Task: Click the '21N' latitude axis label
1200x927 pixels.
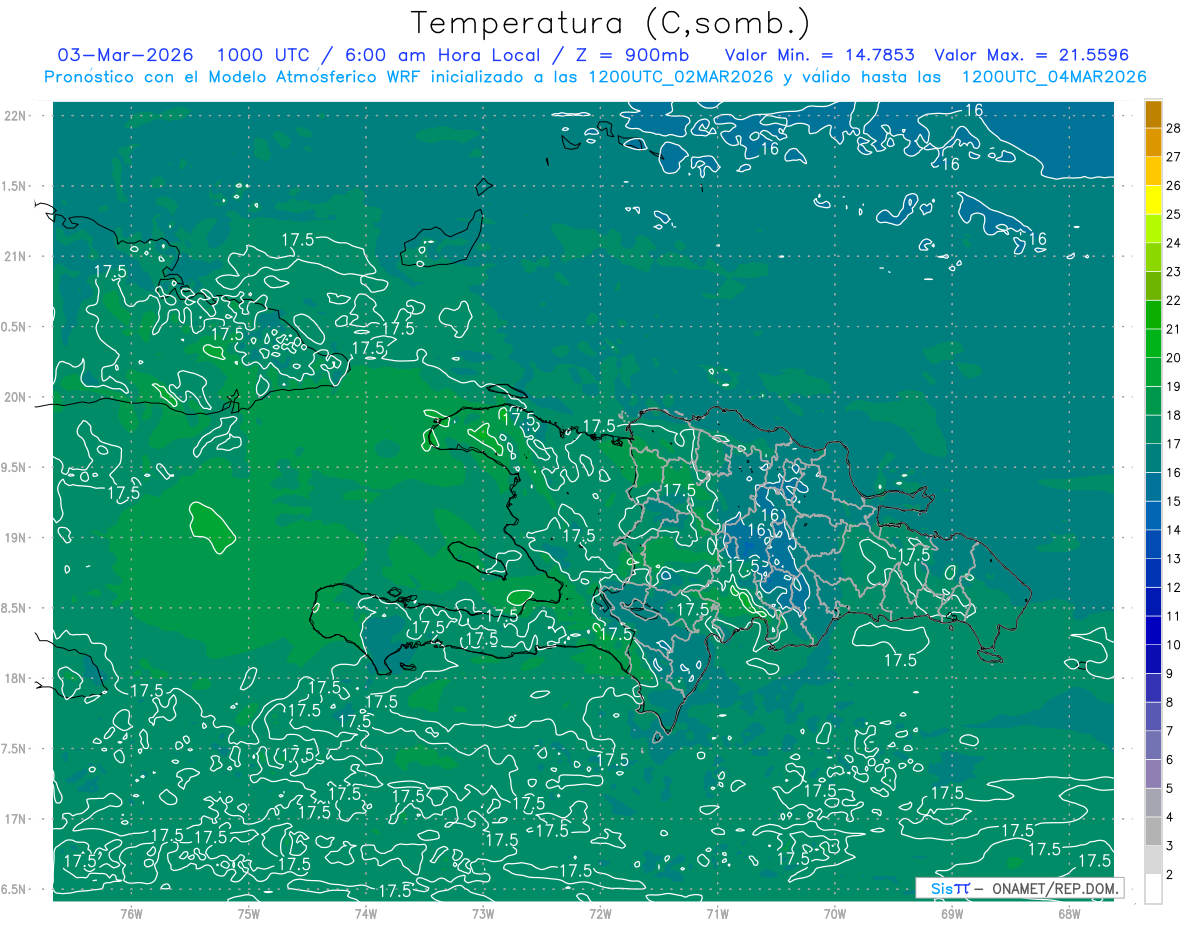Action: click(x=17, y=256)
